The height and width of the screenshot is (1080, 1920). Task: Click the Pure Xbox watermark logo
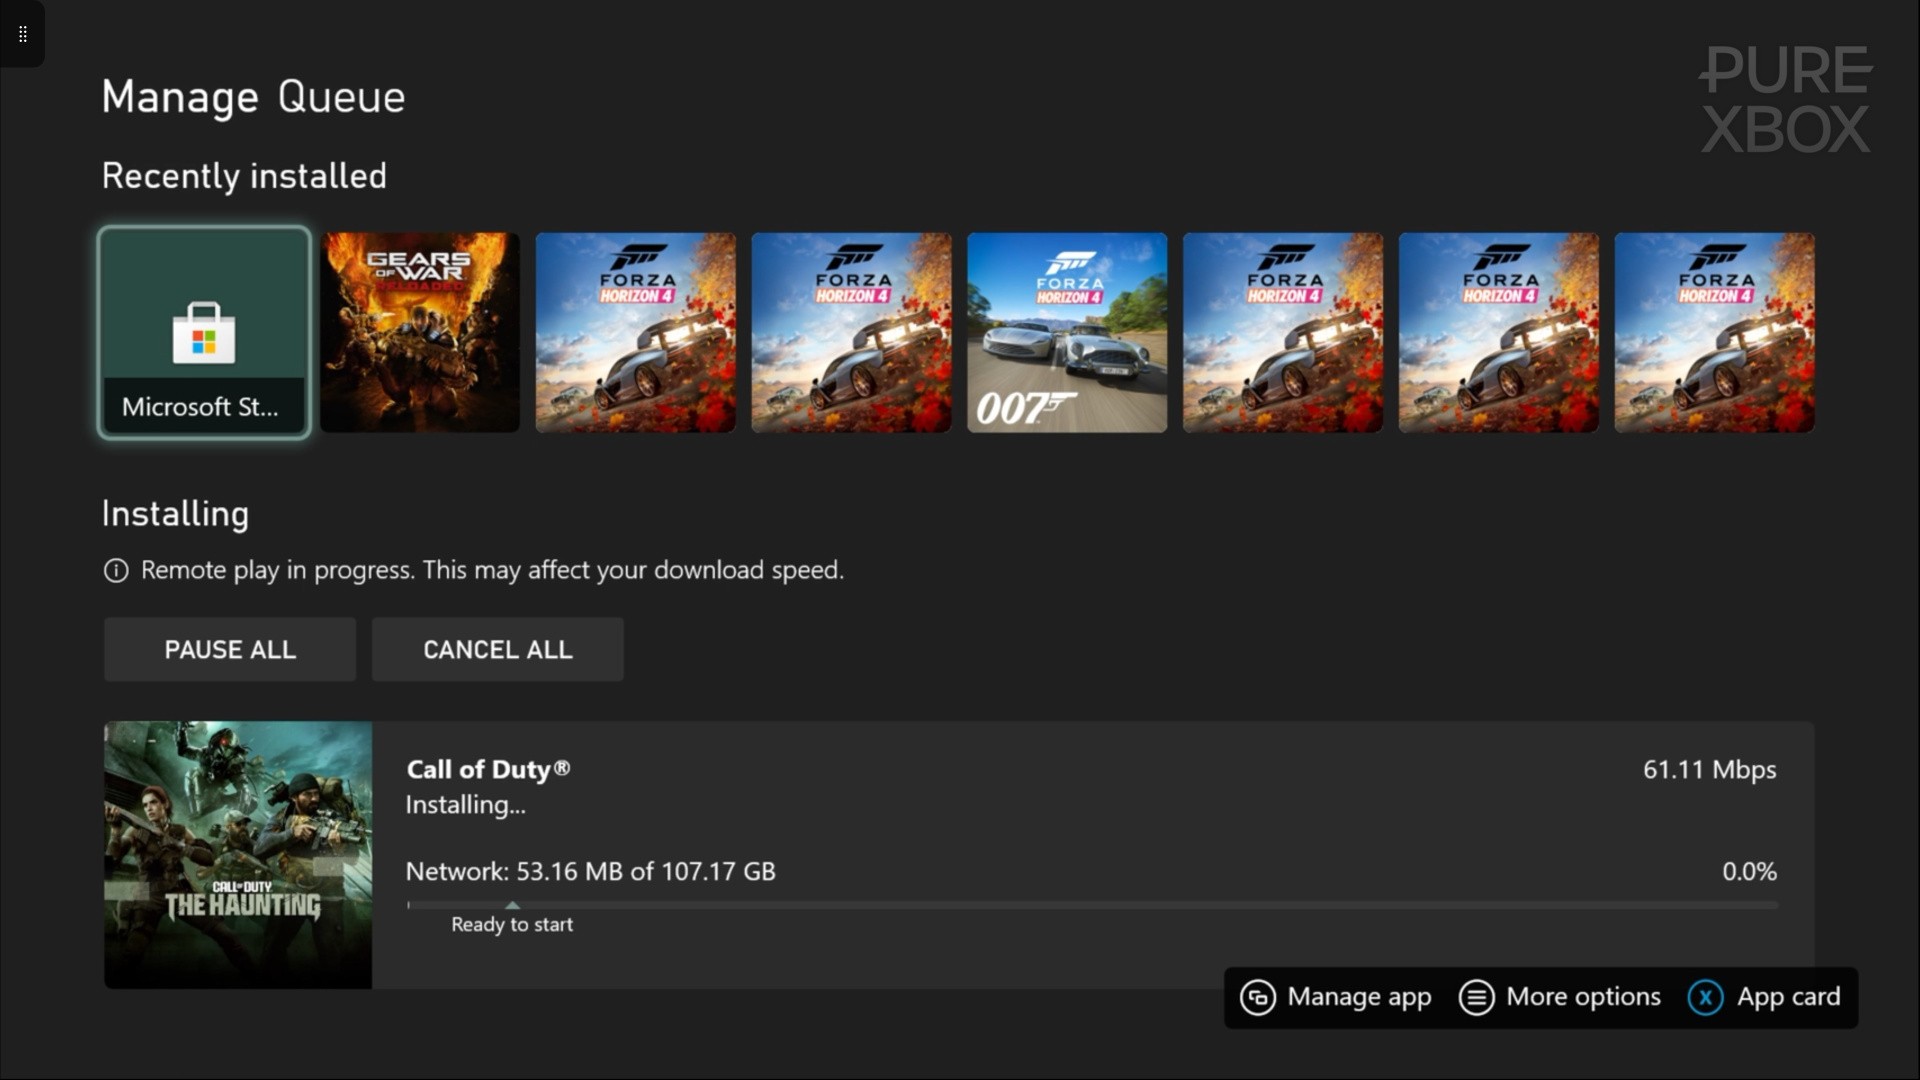click(1785, 100)
